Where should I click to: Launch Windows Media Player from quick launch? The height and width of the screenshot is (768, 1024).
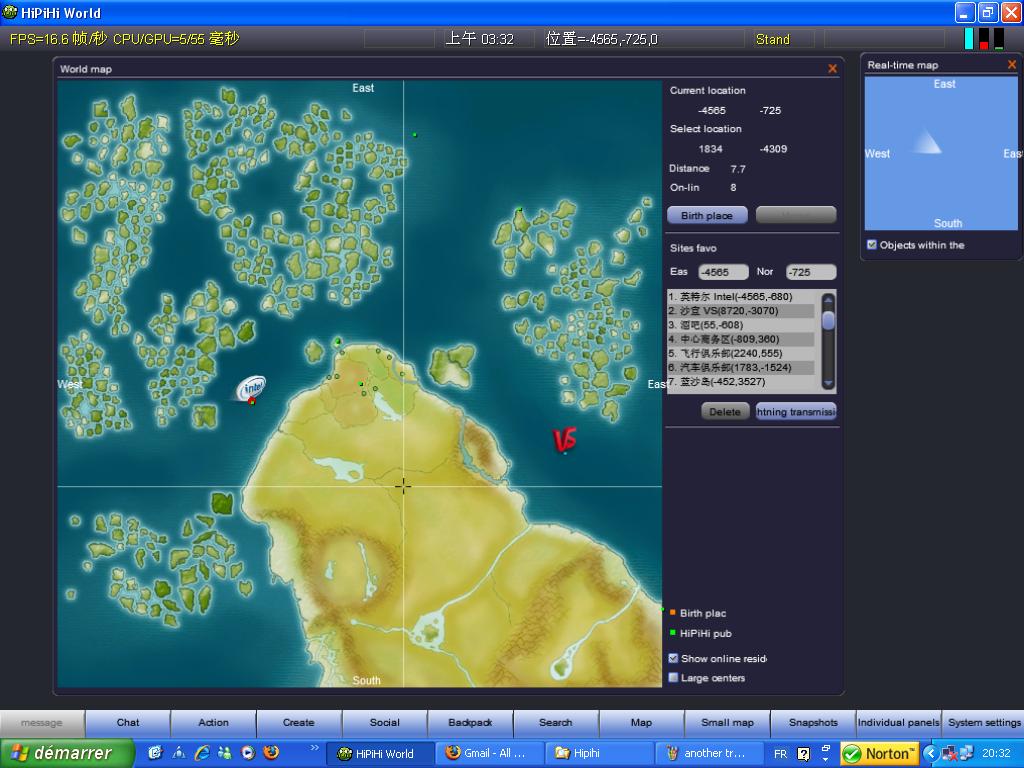point(248,753)
